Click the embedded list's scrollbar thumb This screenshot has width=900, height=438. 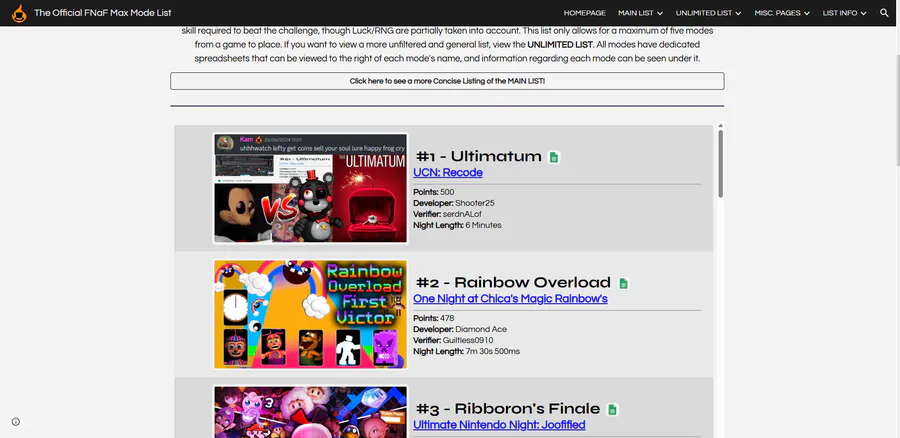[720, 164]
